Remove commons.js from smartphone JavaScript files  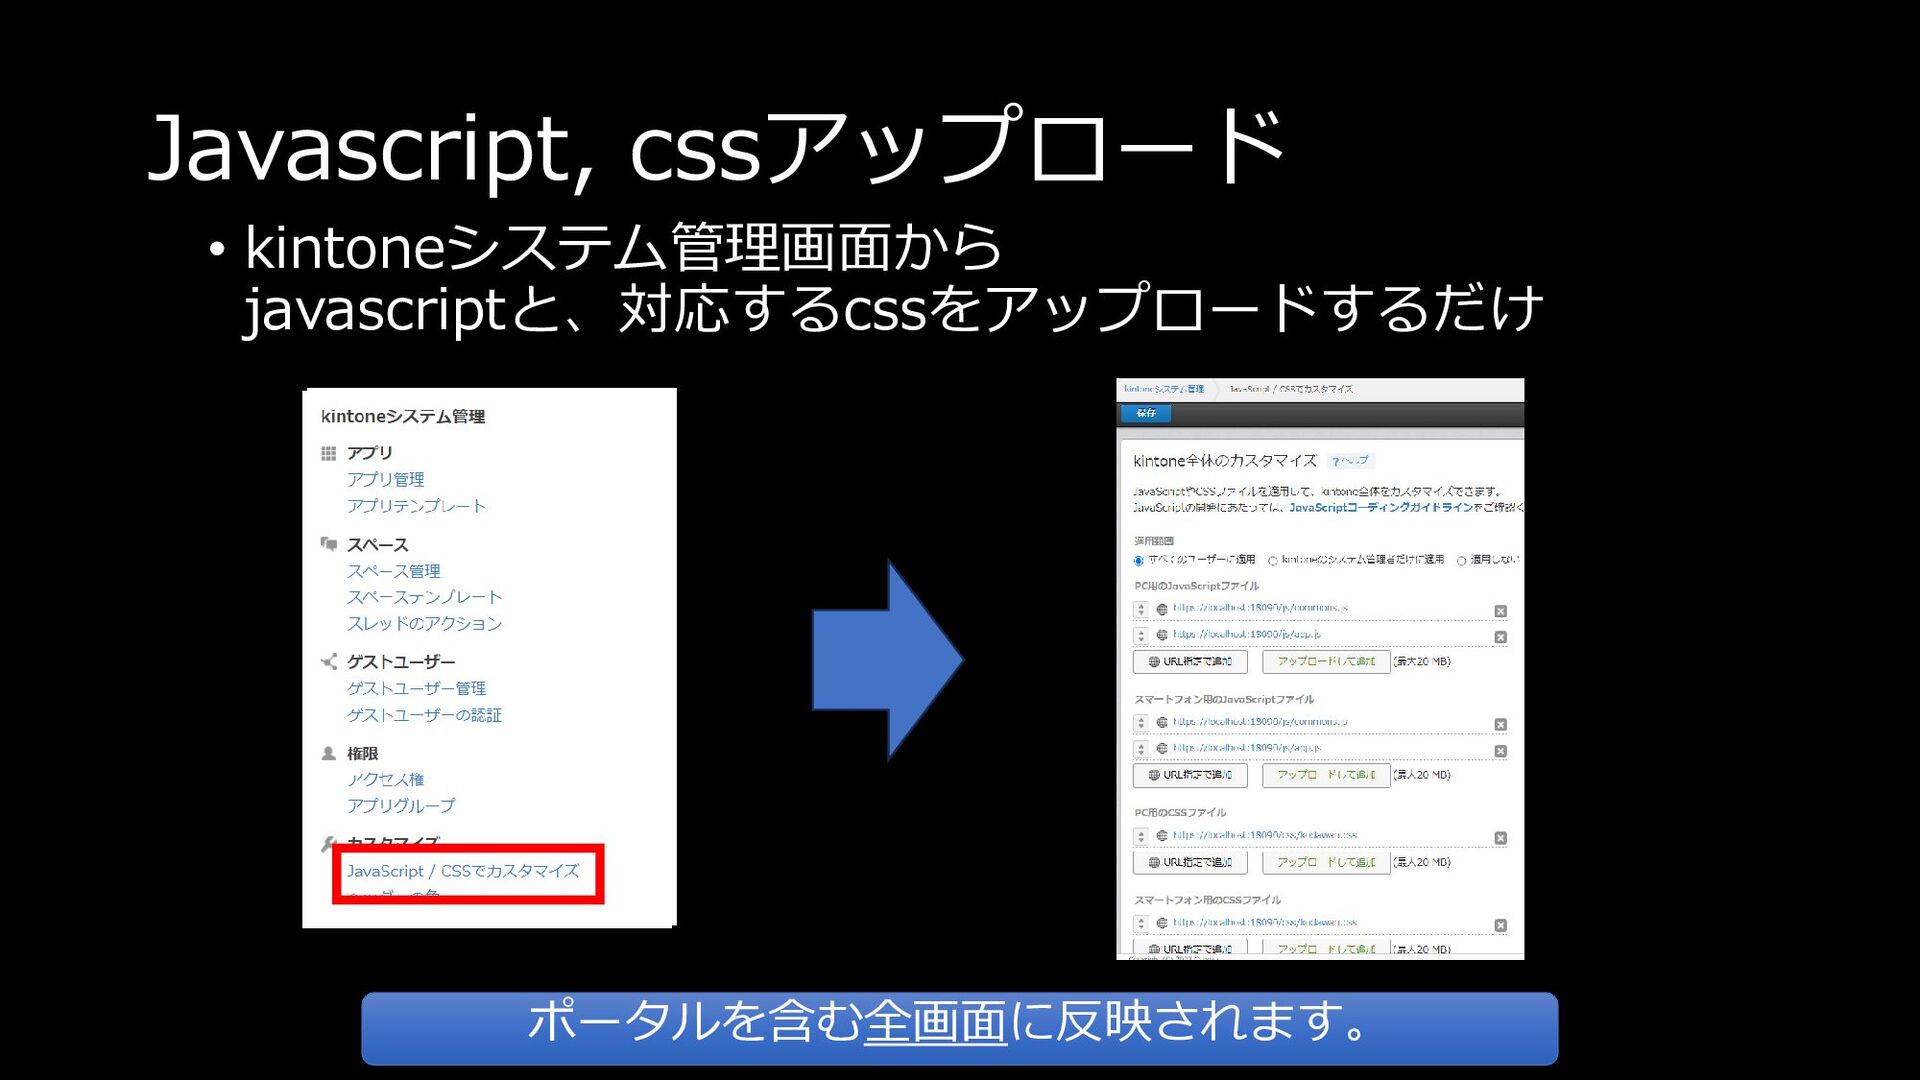click(1500, 725)
